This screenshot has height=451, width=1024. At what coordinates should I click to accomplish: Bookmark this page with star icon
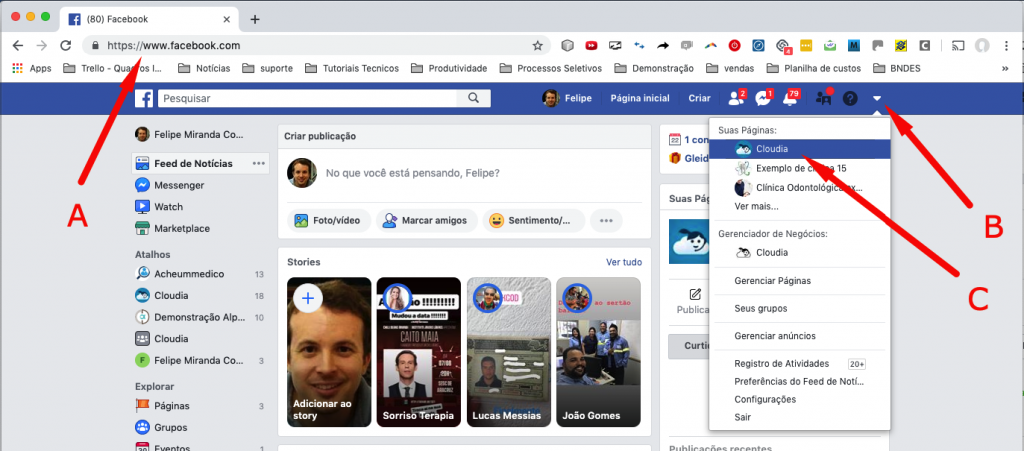[x=537, y=46]
